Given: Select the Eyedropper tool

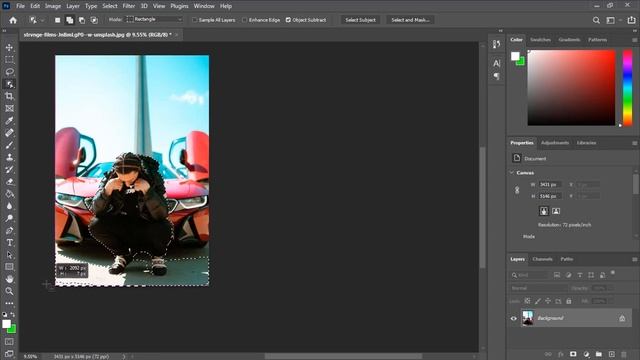Looking at the screenshot, I should pos(9,121).
